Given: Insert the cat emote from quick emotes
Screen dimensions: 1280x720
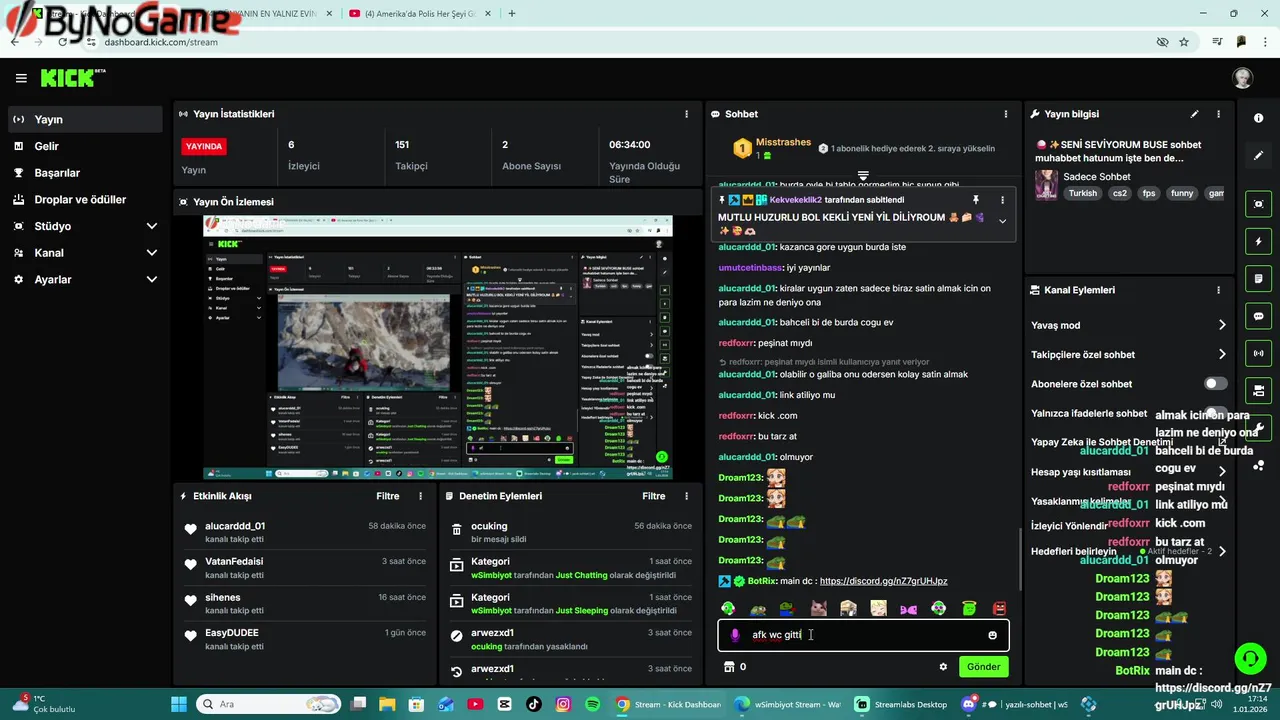Looking at the screenshot, I should pyautogui.click(x=818, y=608).
